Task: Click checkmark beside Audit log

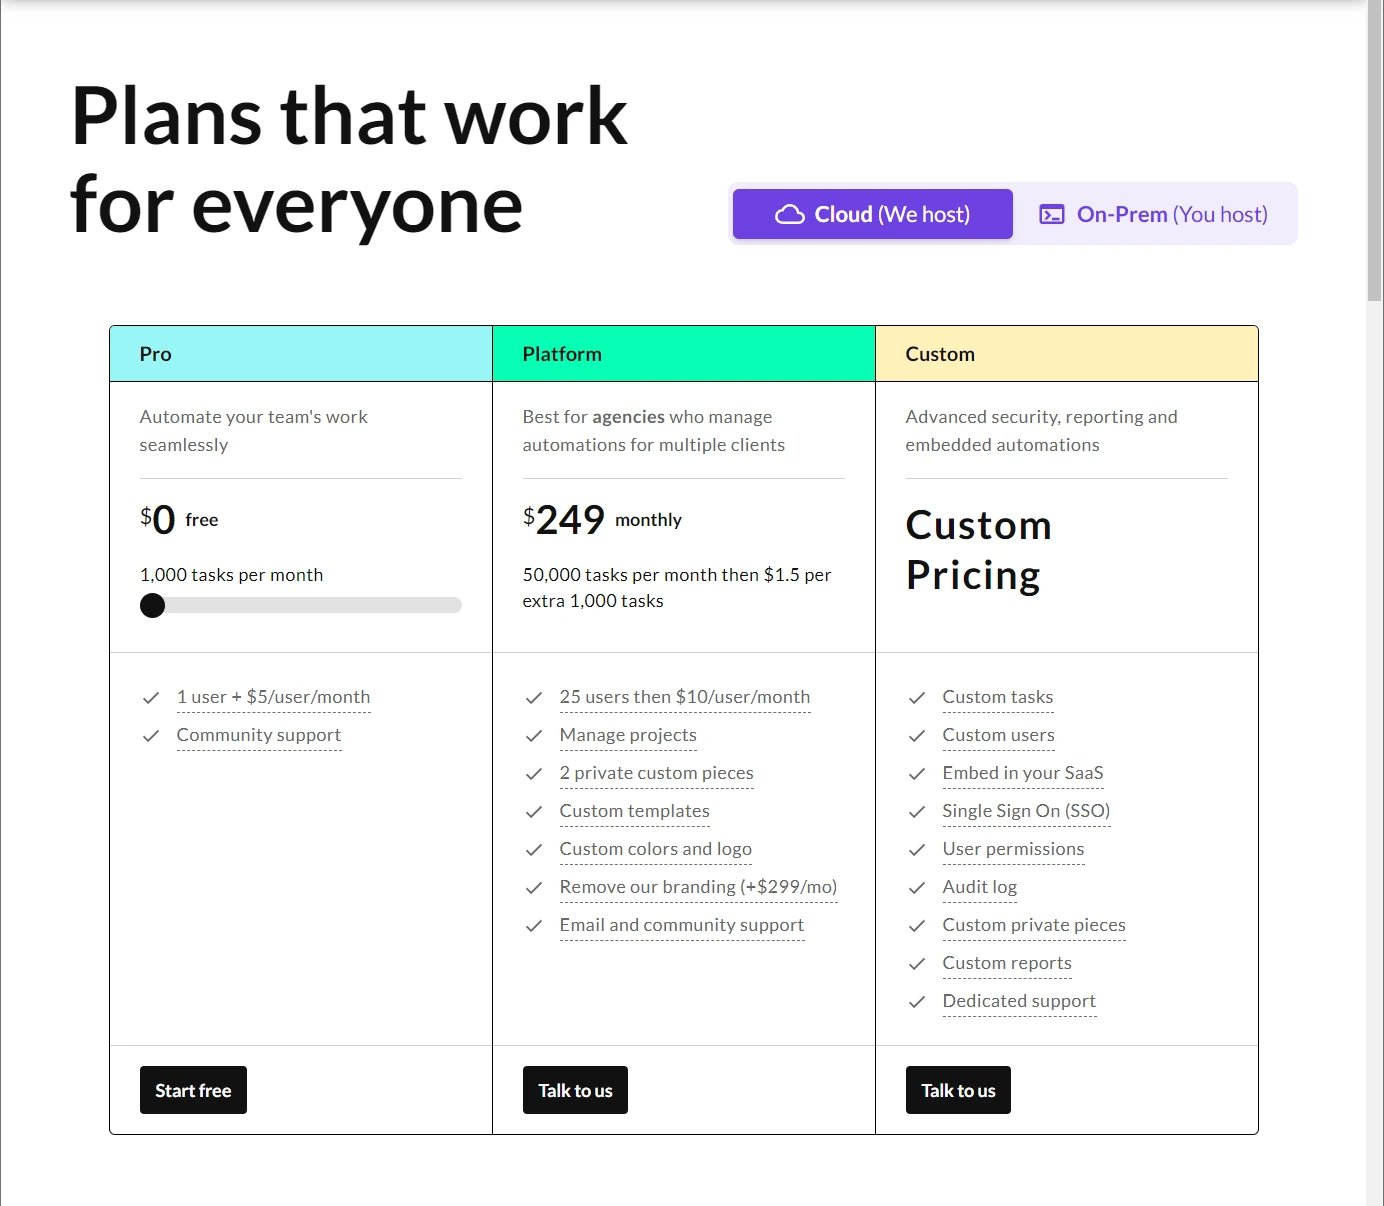Action: click(x=917, y=888)
